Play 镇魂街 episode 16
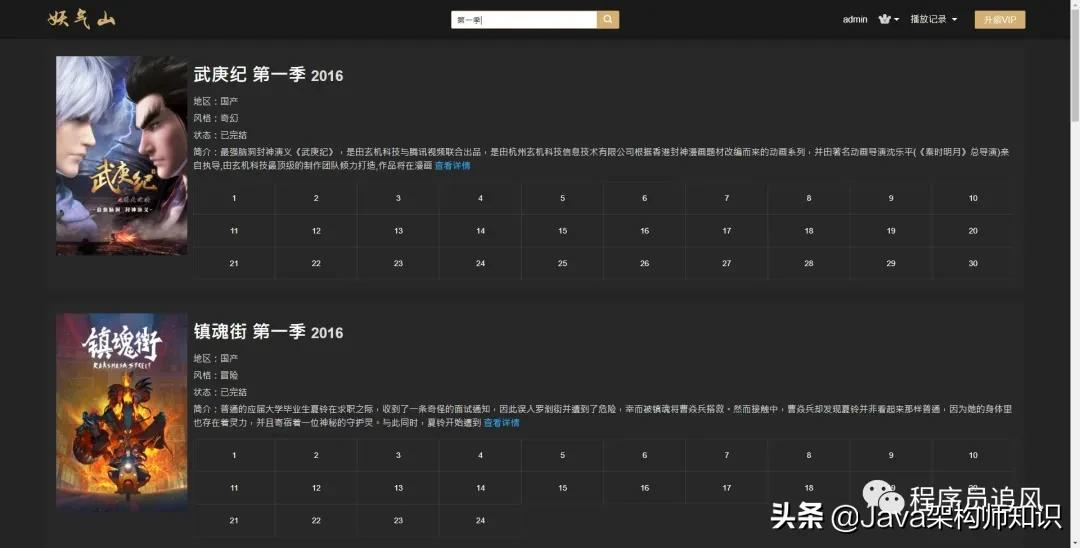This screenshot has width=1080, height=548. [645, 487]
